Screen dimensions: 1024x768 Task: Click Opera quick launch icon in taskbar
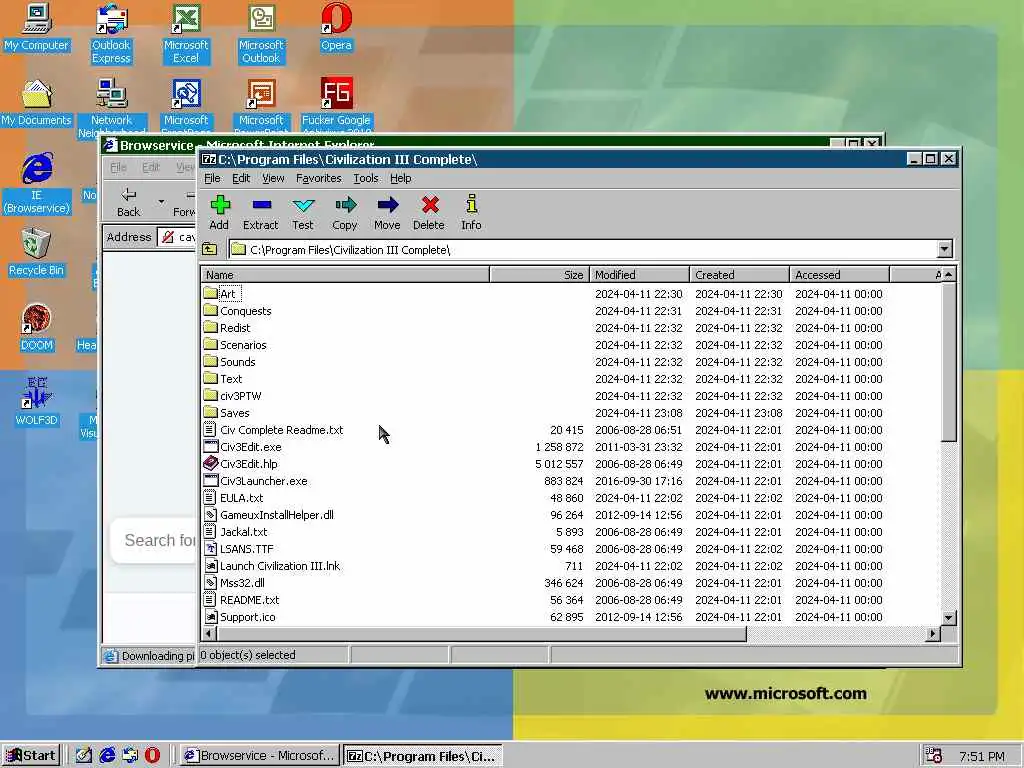tap(152, 756)
